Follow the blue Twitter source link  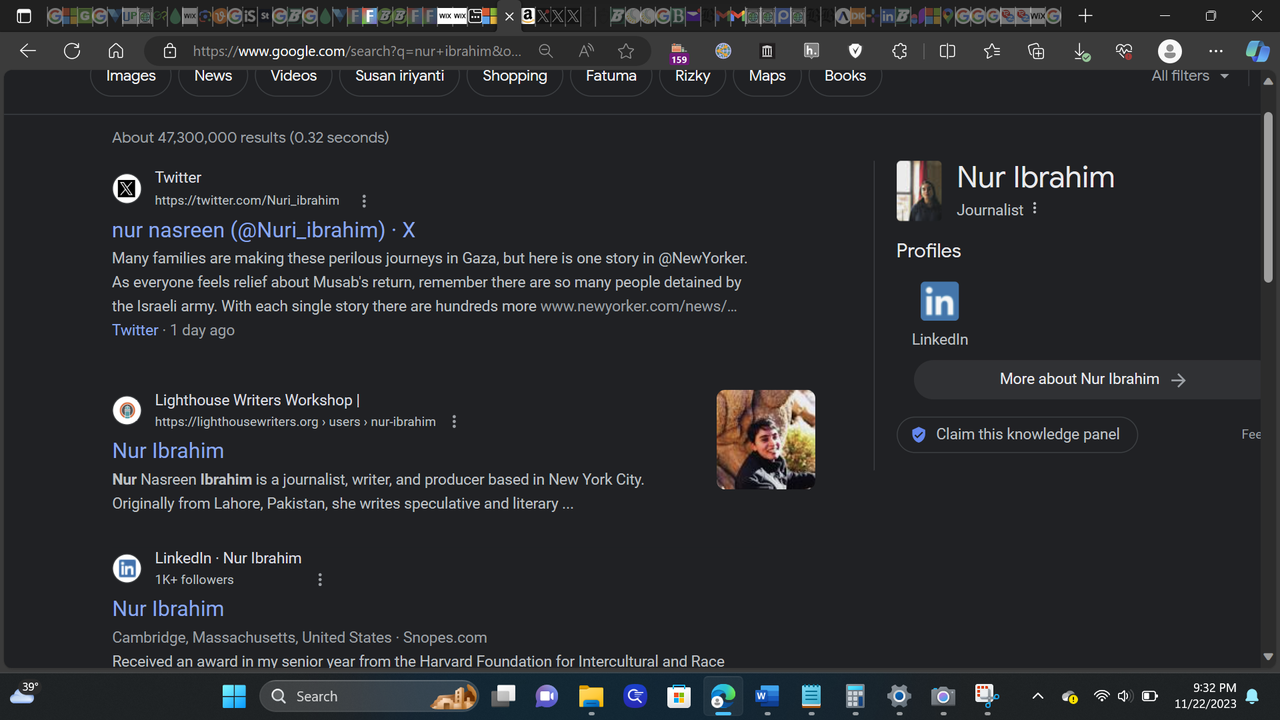click(x=135, y=330)
